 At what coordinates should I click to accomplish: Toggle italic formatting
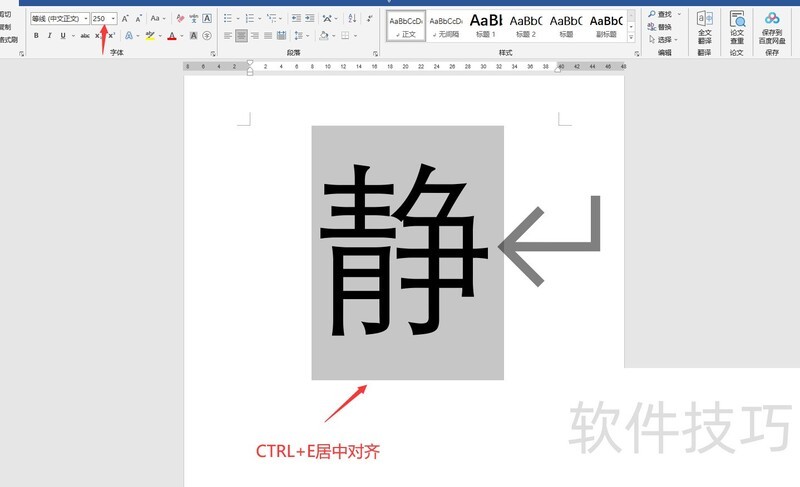(x=49, y=36)
